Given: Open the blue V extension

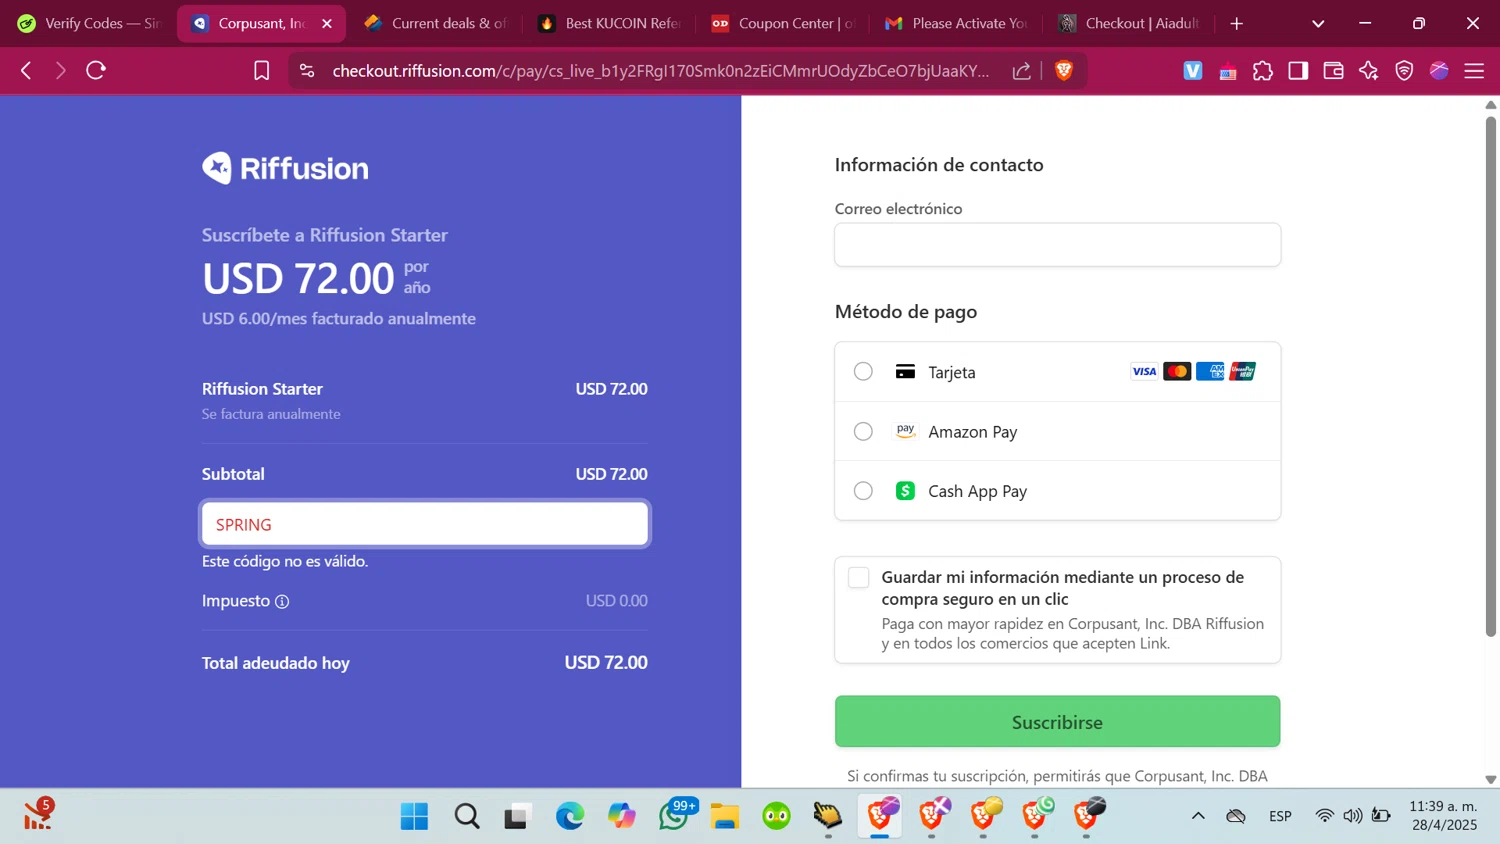Looking at the screenshot, I should 1193,70.
